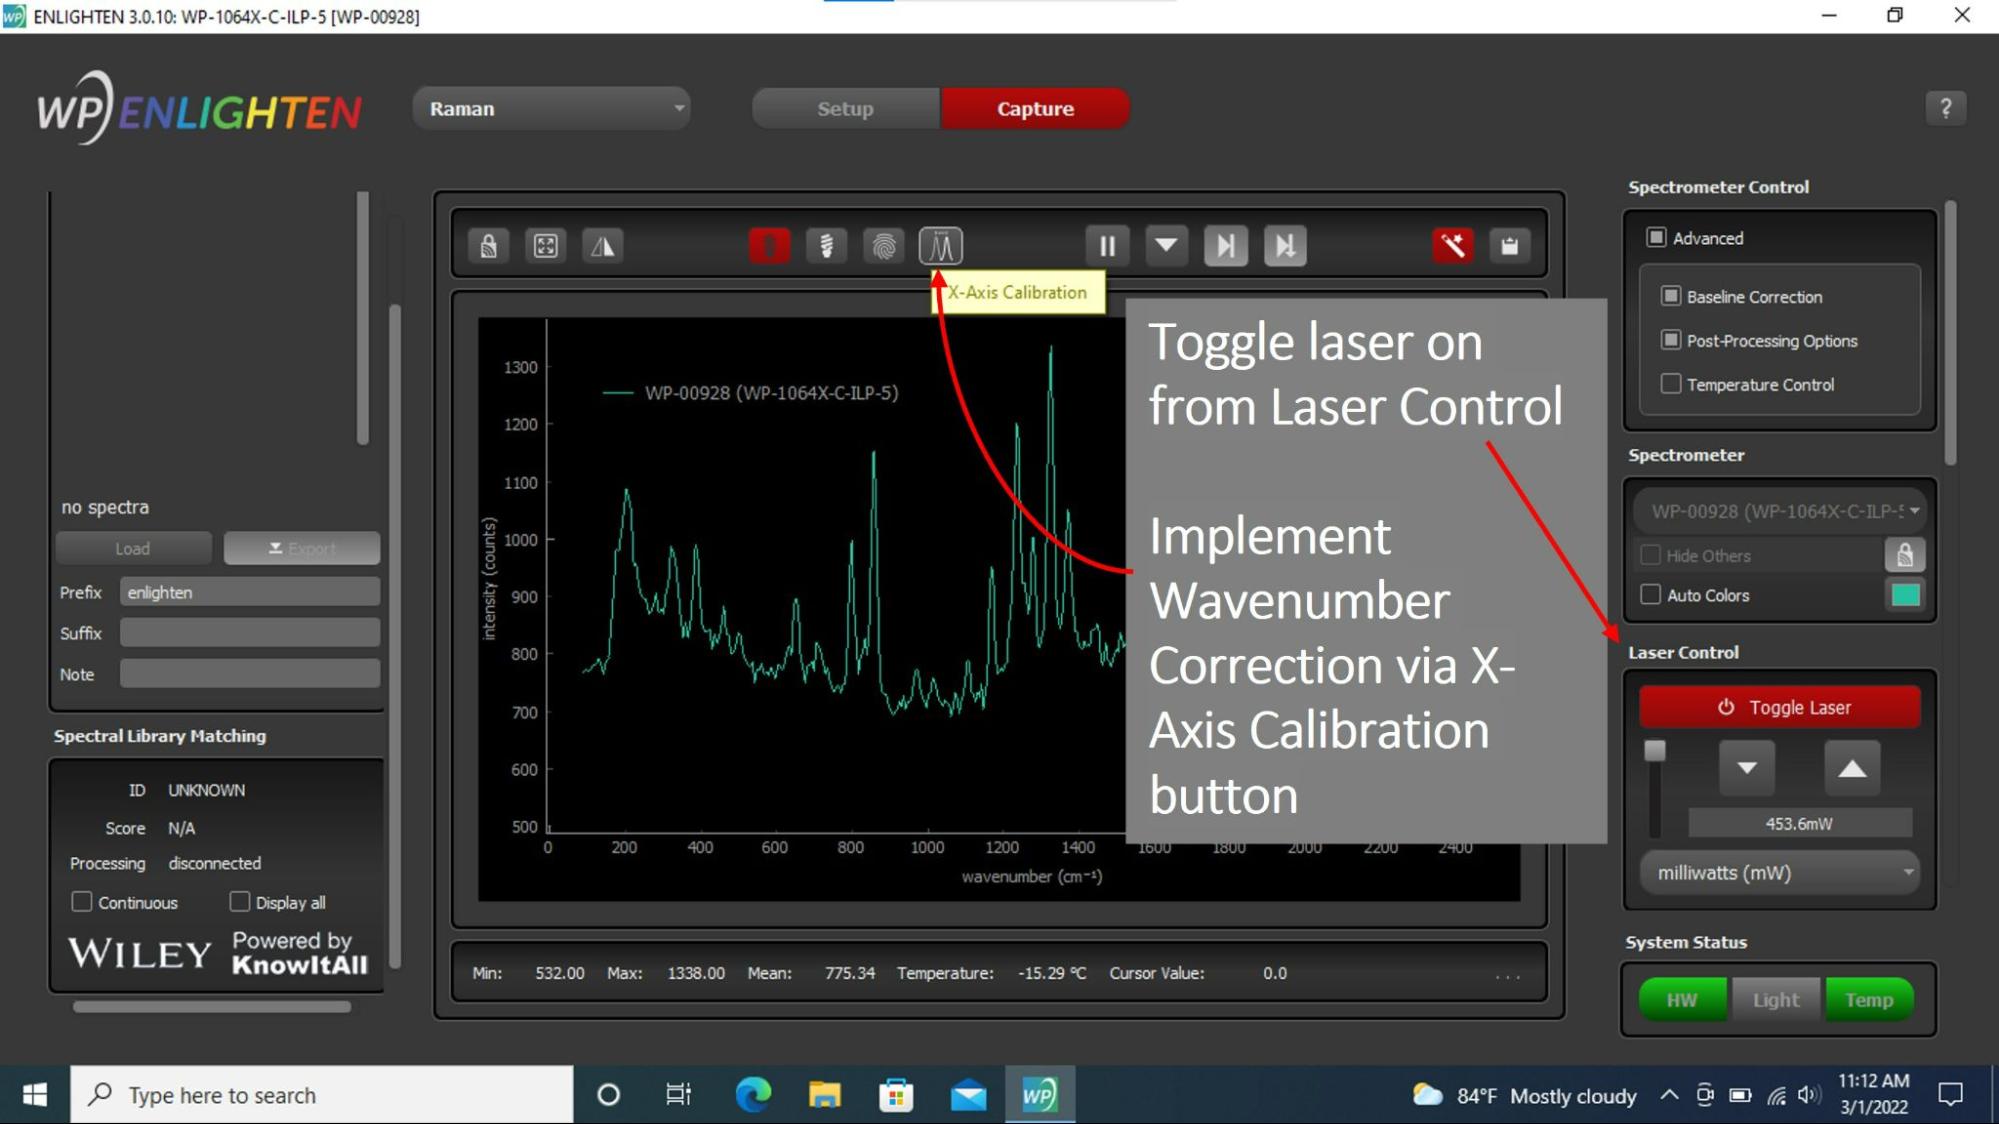1999x1124 pixels.
Task: Click the expand-to-fit zoom icon
Action: click(x=546, y=246)
